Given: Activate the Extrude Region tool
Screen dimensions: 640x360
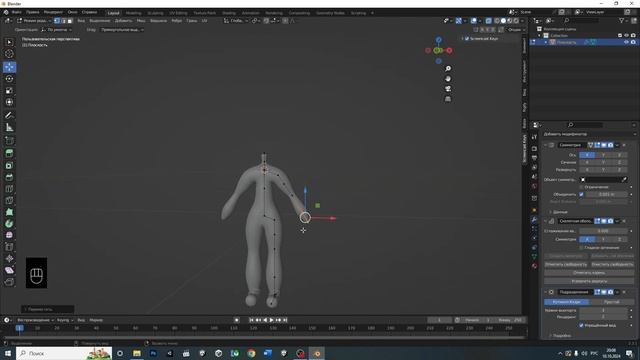Looking at the screenshot, I should [9, 153].
